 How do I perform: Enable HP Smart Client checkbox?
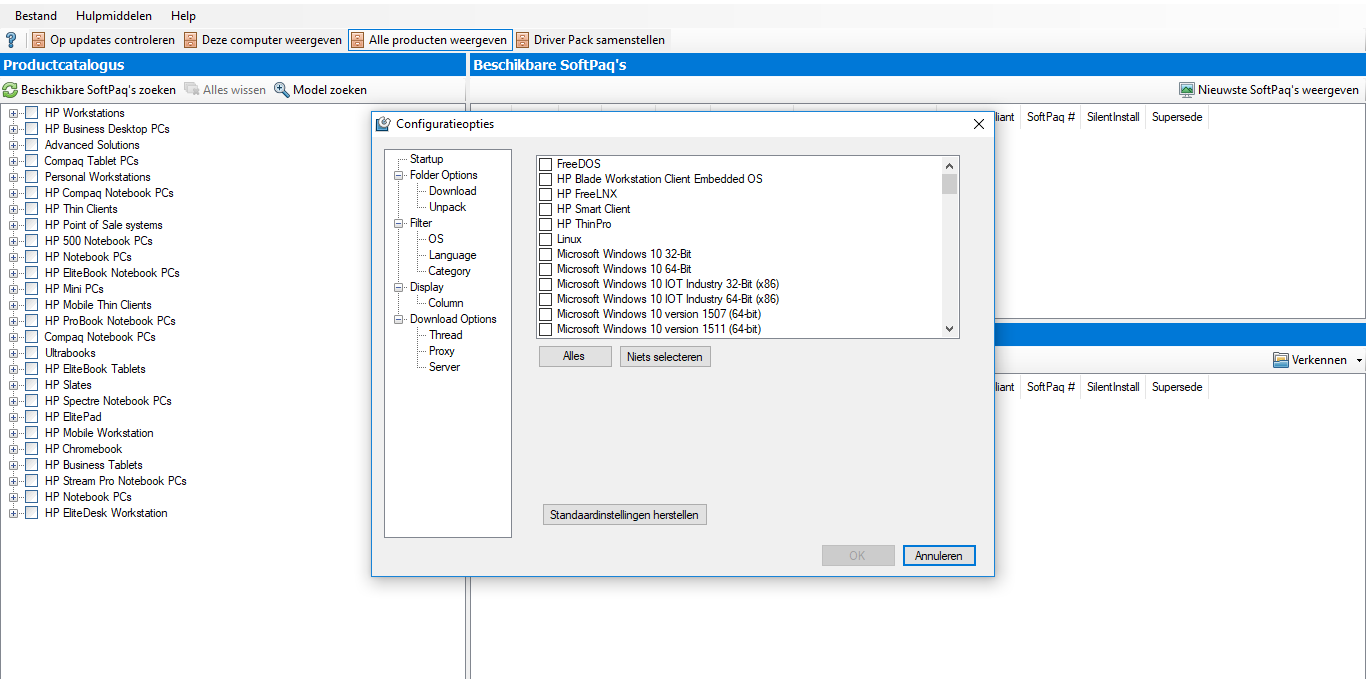(x=546, y=209)
